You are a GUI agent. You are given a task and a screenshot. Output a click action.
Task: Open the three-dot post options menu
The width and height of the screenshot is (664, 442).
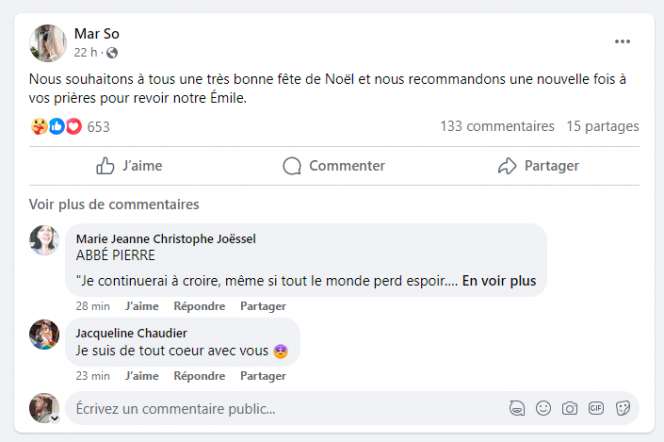pyautogui.click(x=622, y=41)
